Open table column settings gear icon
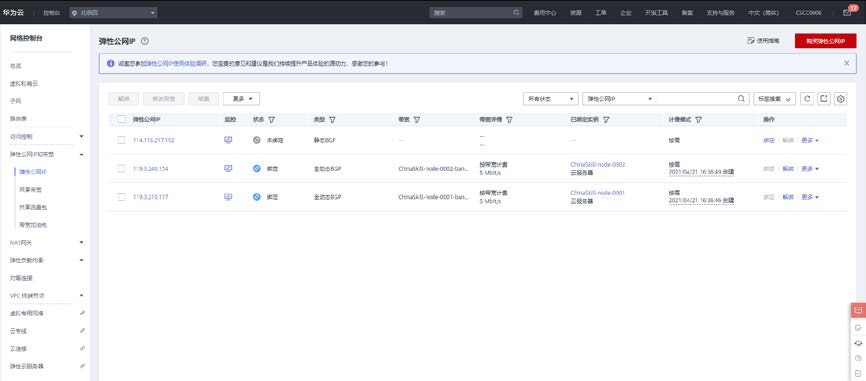Viewport: 866px width, 381px height. tap(841, 98)
